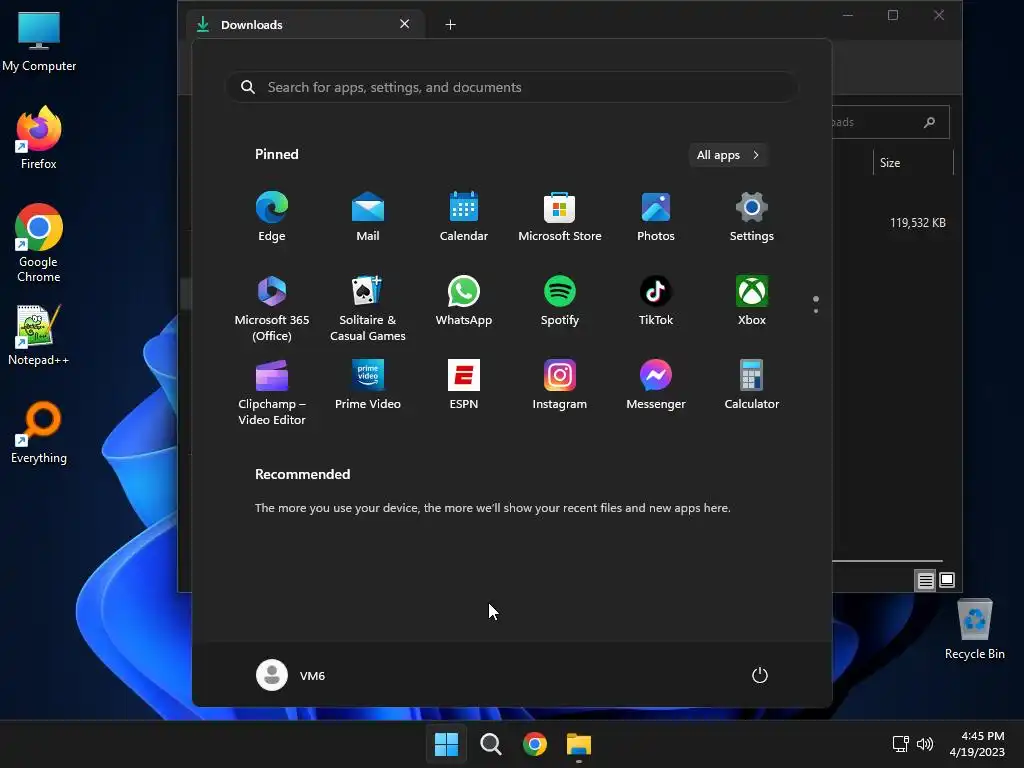Launch Instagram
The image size is (1024, 768).
(x=560, y=385)
